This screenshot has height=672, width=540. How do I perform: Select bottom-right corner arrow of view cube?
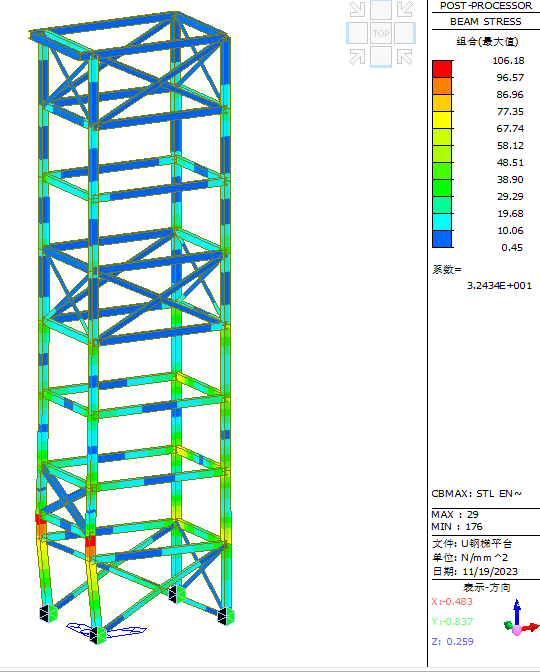pos(405,57)
